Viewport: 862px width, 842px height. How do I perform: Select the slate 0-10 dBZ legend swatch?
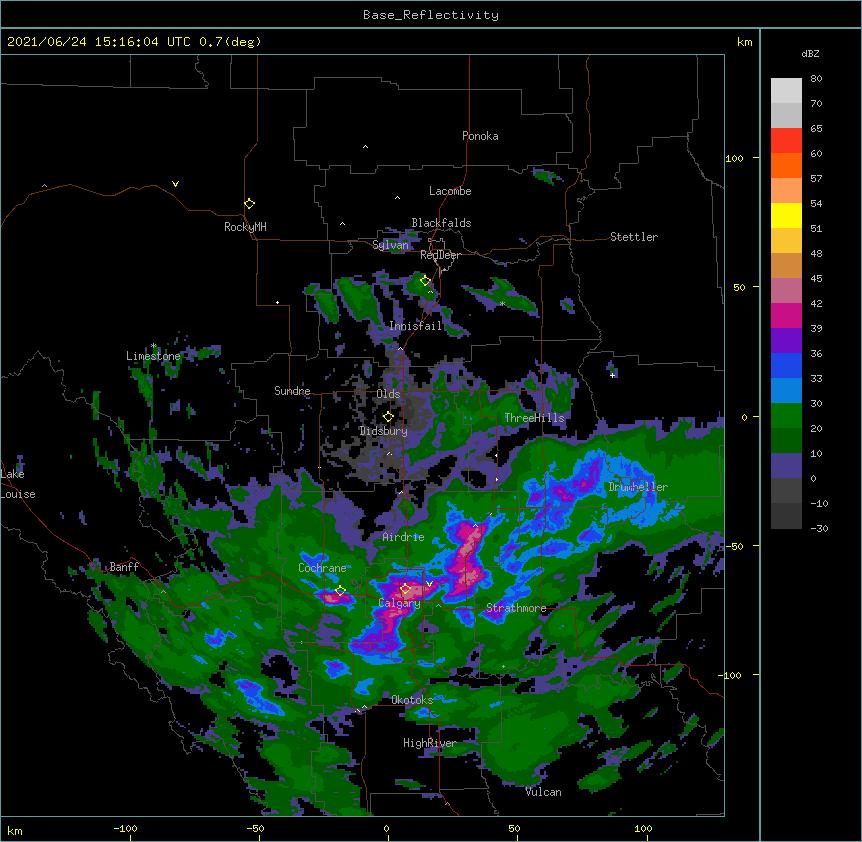coord(786,466)
